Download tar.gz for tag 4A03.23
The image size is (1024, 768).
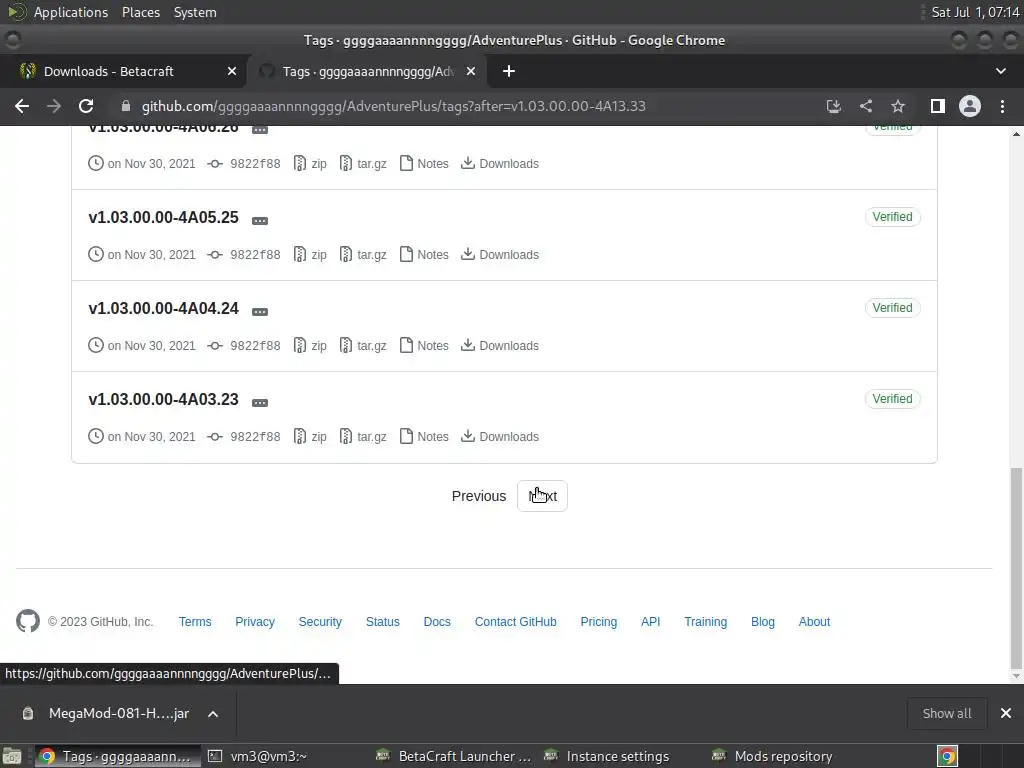point(363,436)
